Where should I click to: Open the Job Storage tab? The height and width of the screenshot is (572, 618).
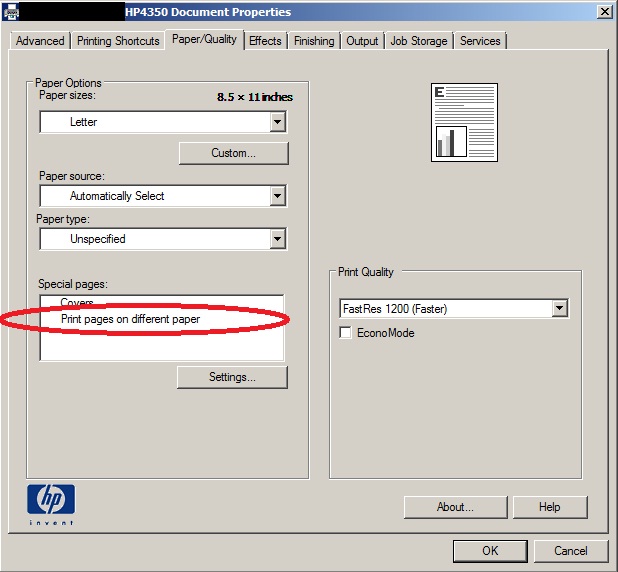[419, 41]
